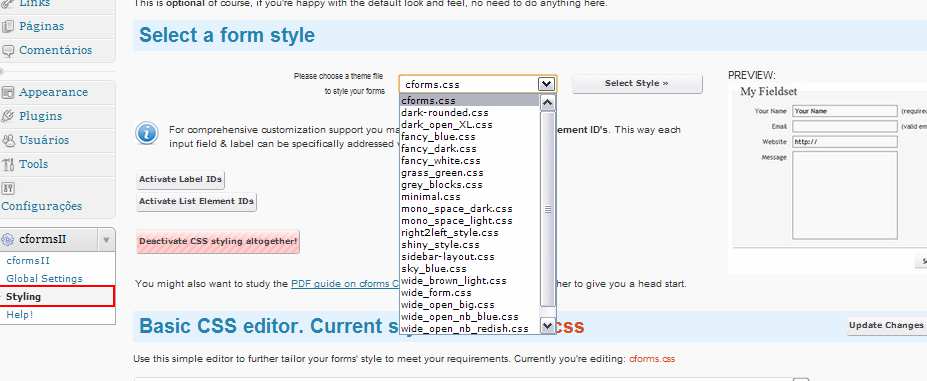
Task: Select mono_space_light.css style option
Action: point(470,221)
